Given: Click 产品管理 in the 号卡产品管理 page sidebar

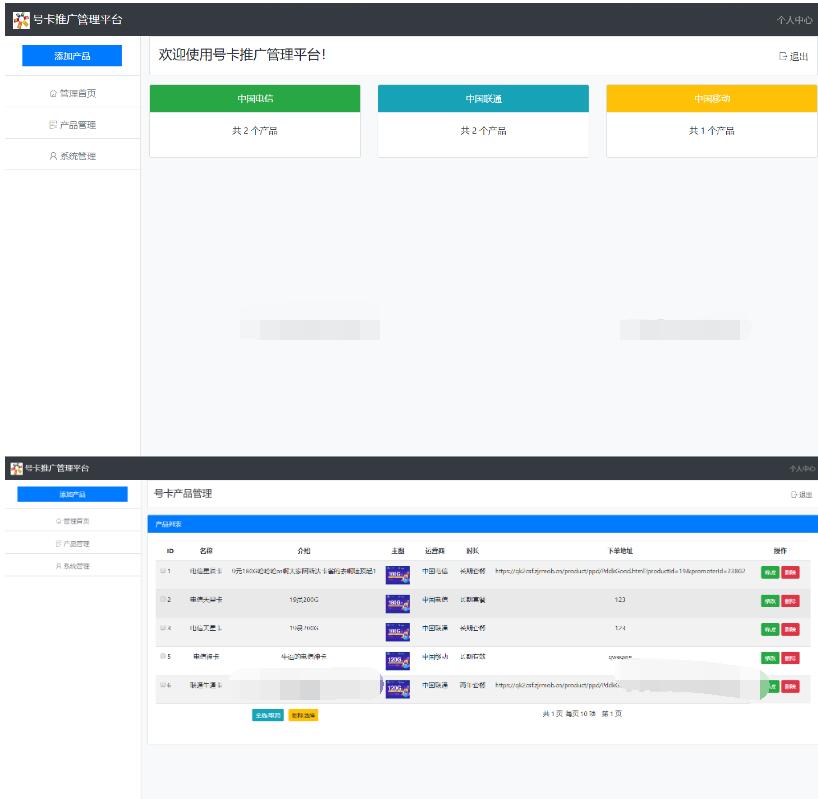Looking at the screenshot, I should pos(72,544).
